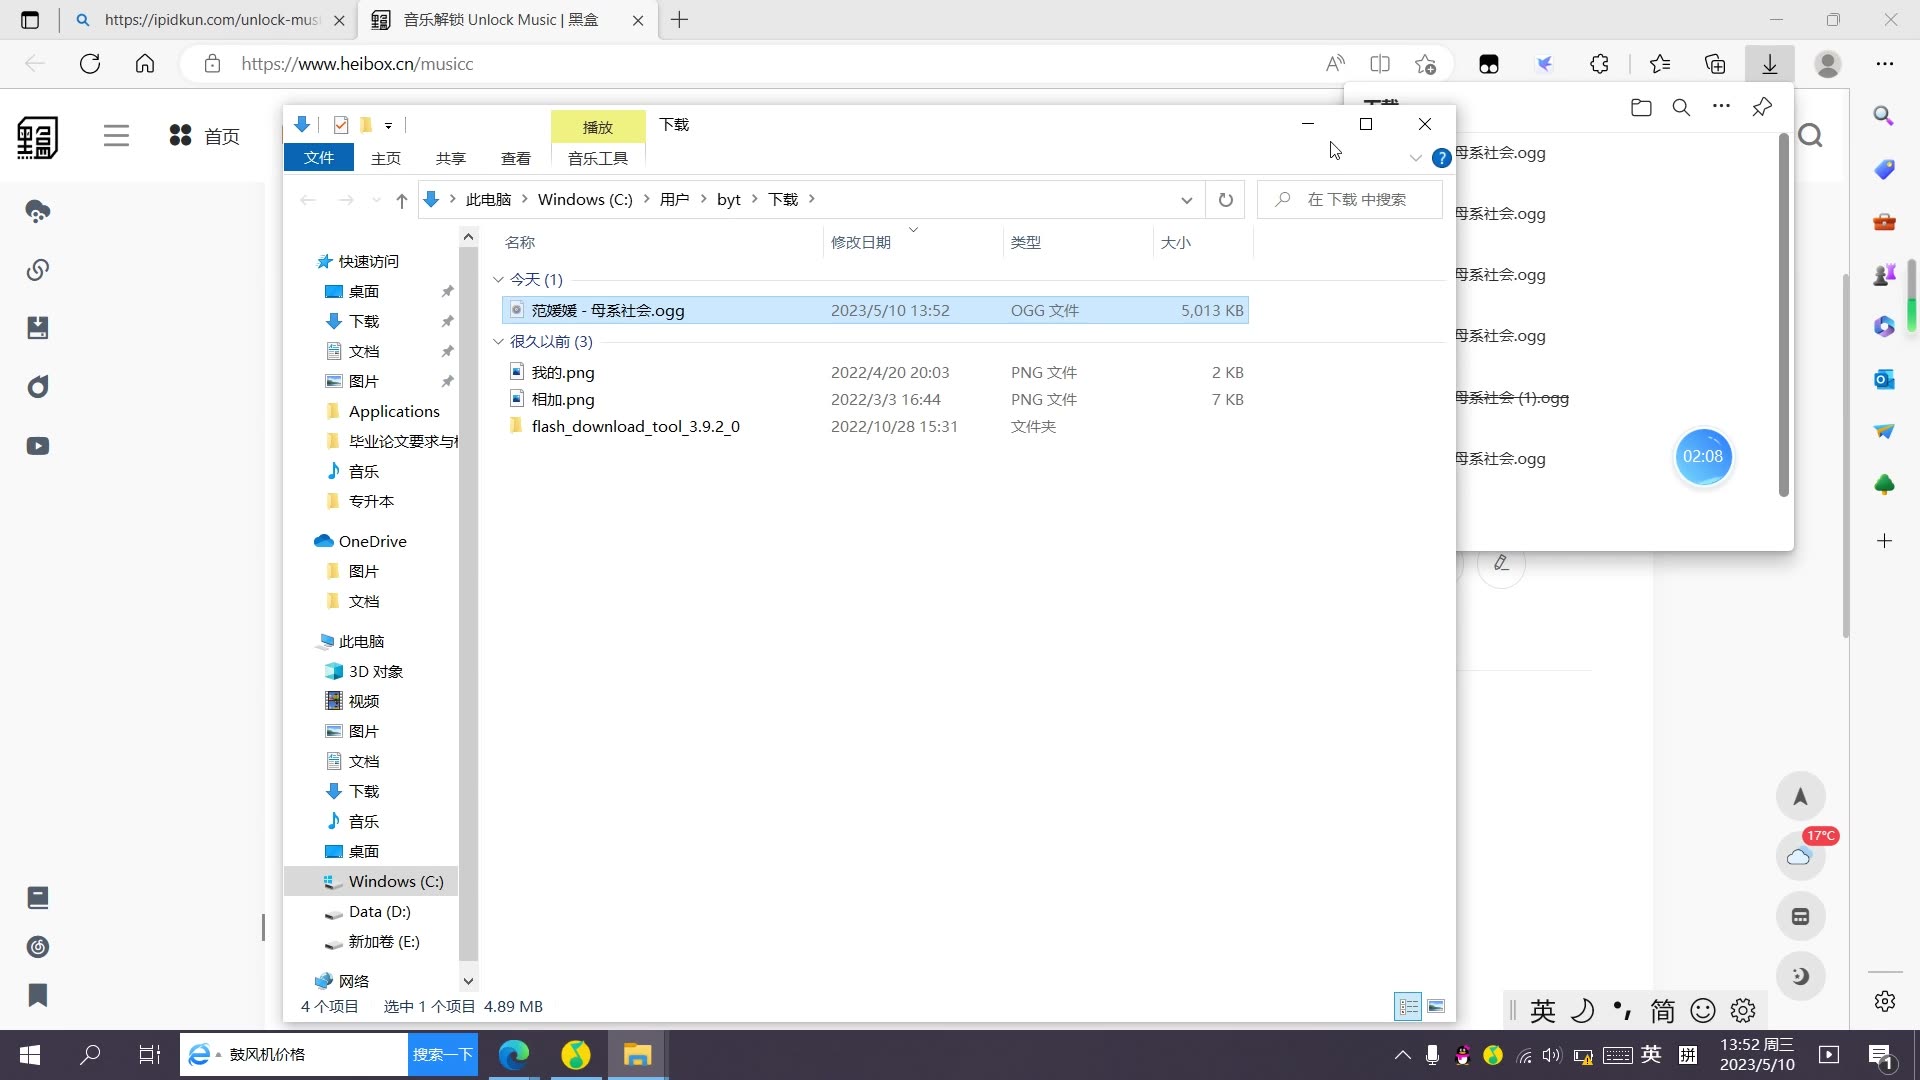Click the browser Extensions puzzle icon
The height and width of the screenshot is (1080, 1920).
[1598, 63]
